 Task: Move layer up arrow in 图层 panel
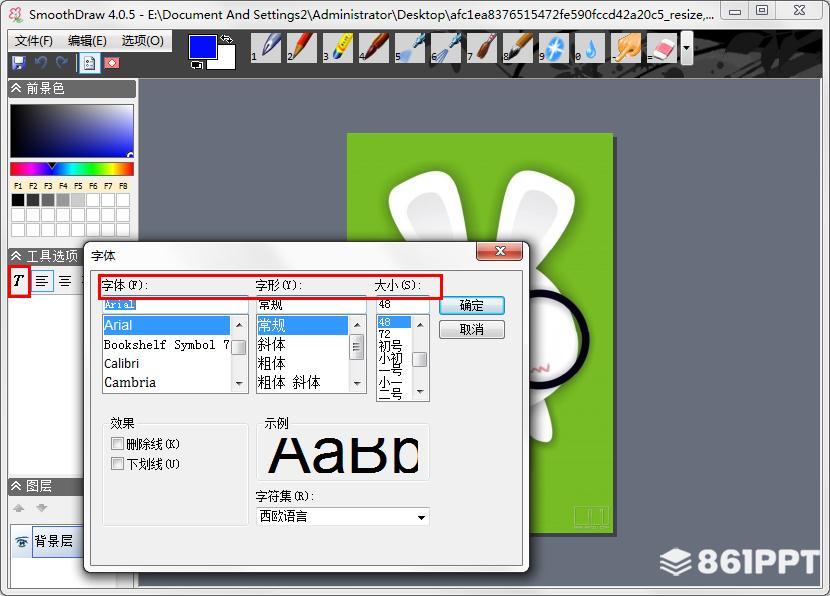[19, 508]
